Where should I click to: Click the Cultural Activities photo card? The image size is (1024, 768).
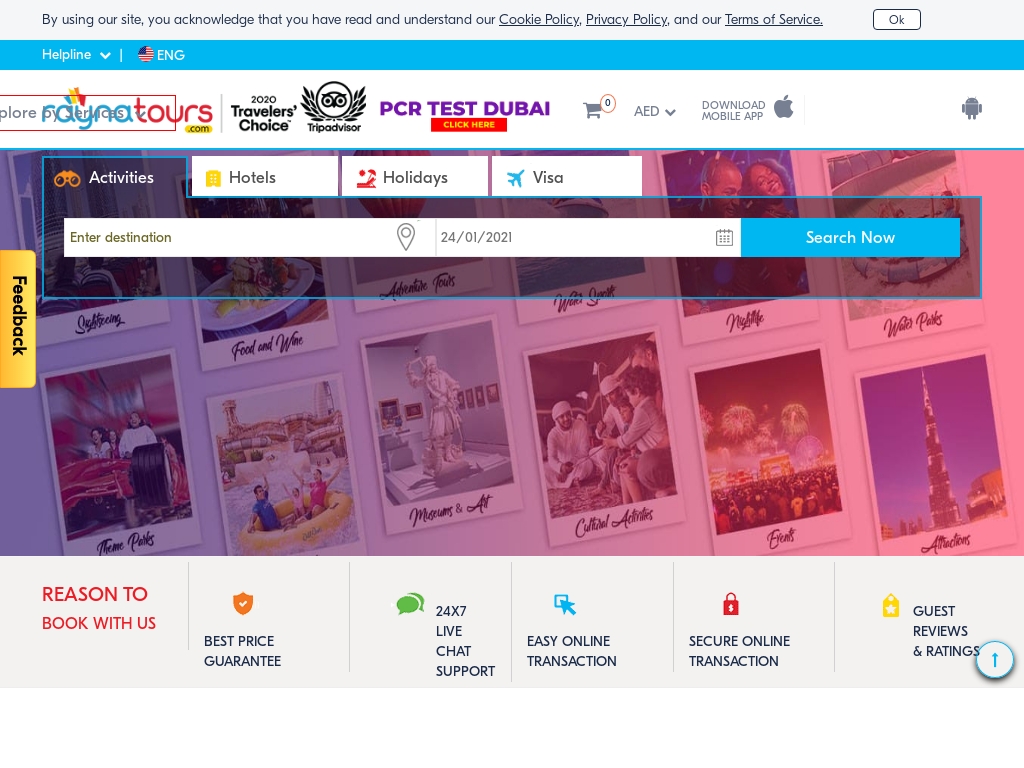pos(604,438)
